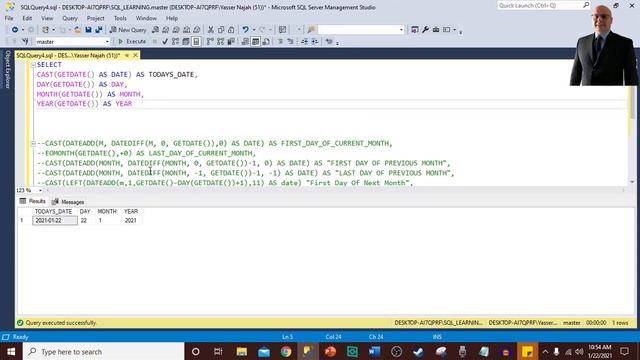Image resolution: width=640 pixels, height=360 pixels.
Task: Open the master database dropdown
Action: pos(107,42)
